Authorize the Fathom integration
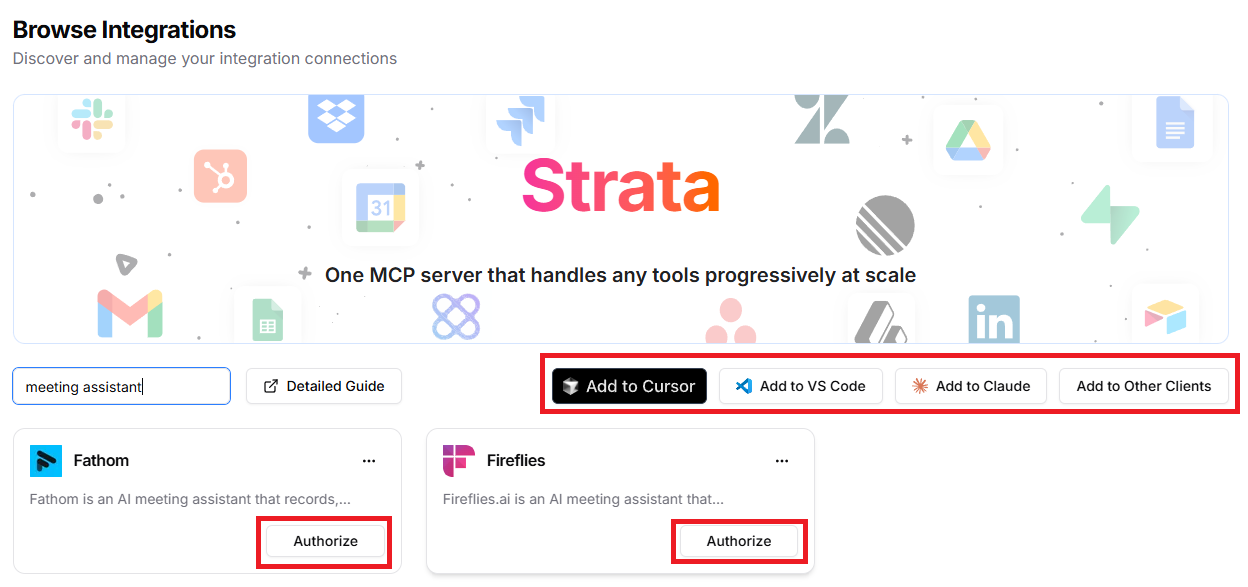Screen dimensions: 1248x587 pyautogui.click(x=325, y=541)
